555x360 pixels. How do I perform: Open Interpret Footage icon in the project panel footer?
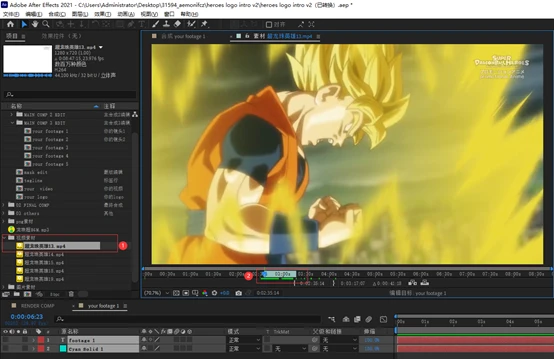6,294
